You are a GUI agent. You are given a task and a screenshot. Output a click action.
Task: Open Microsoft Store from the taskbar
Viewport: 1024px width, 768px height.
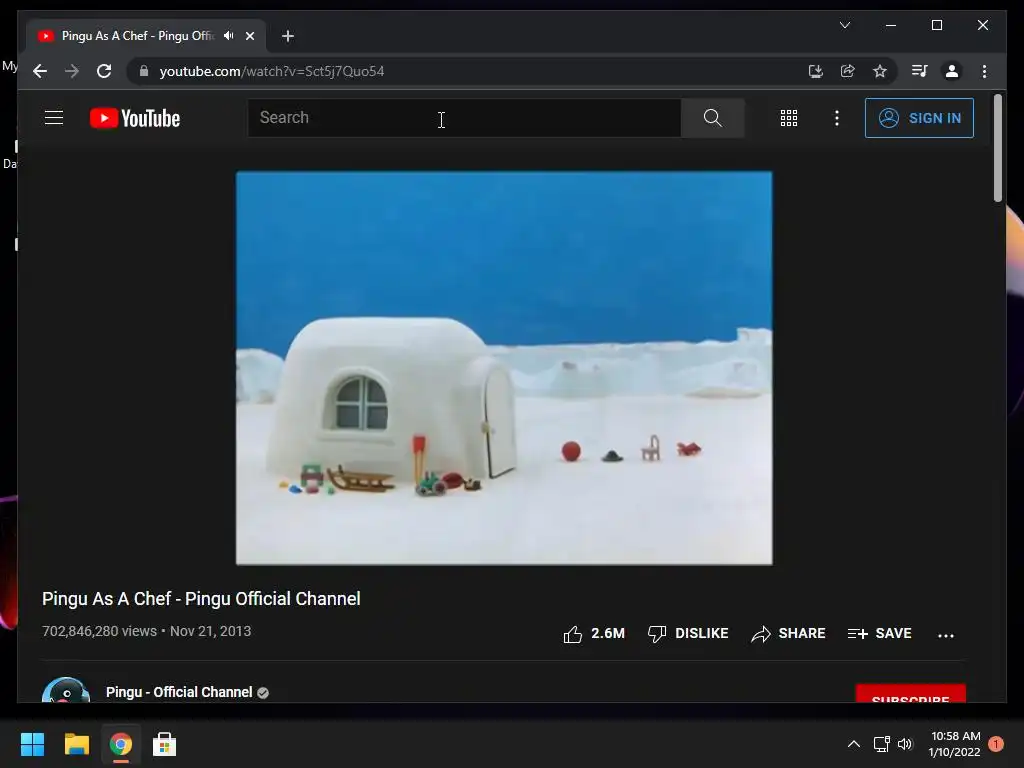pyautogui.click(x=165, y=744)
